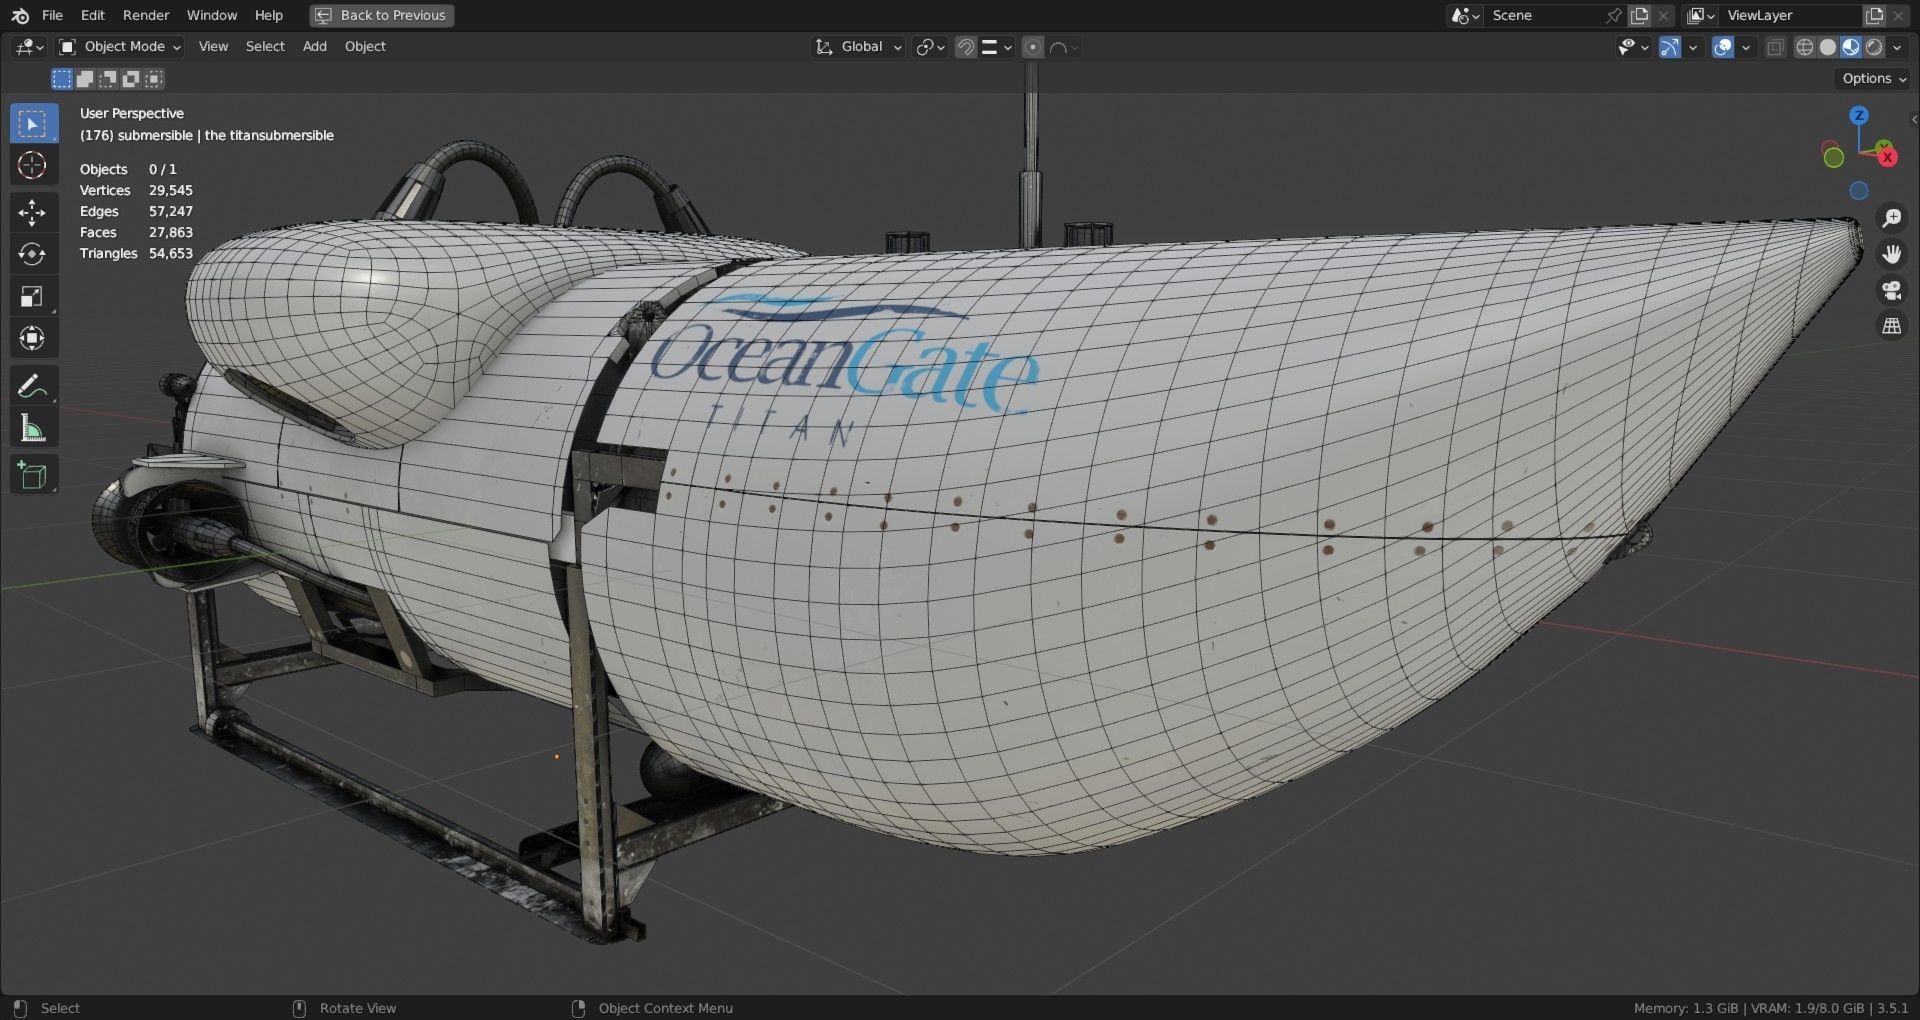Switch to Wireframe viewport shading
This screenshot has width=1920, height=1020.
(1805, 47)
